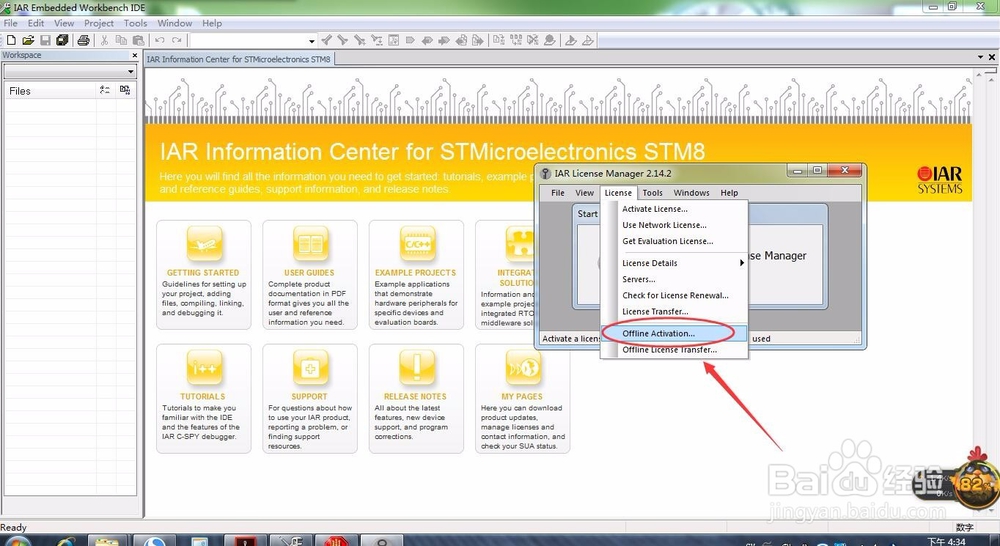1000x546 pixels.
Task: Choose Get Evaluation License... menu entry
Action: (x=674, y=241)
